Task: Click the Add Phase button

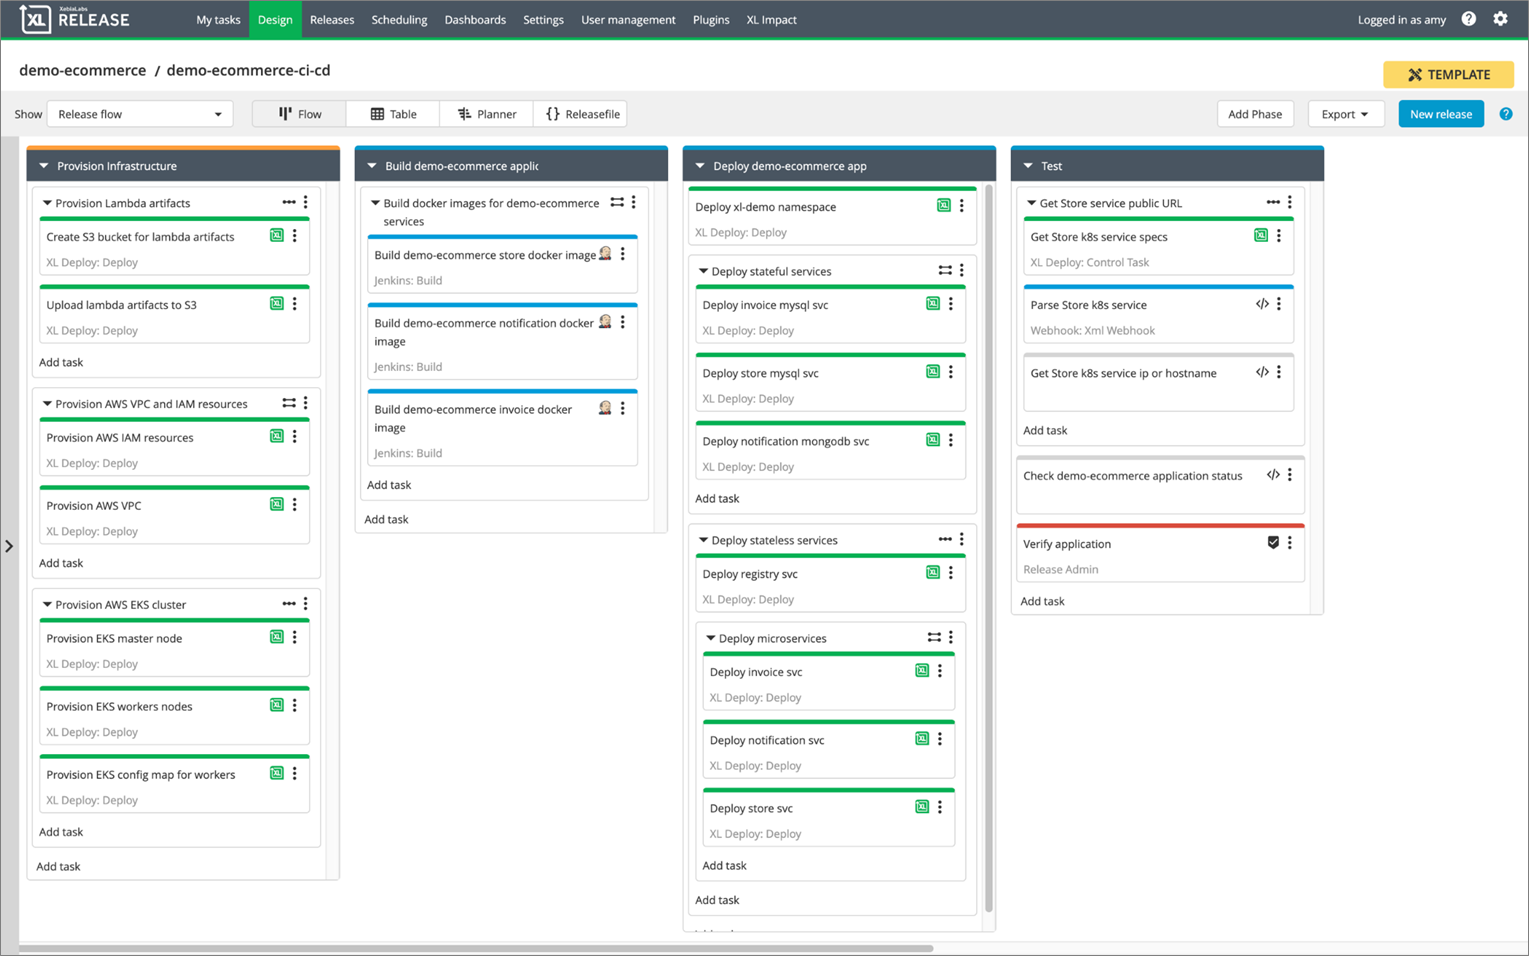Action: click(1254, 114)
